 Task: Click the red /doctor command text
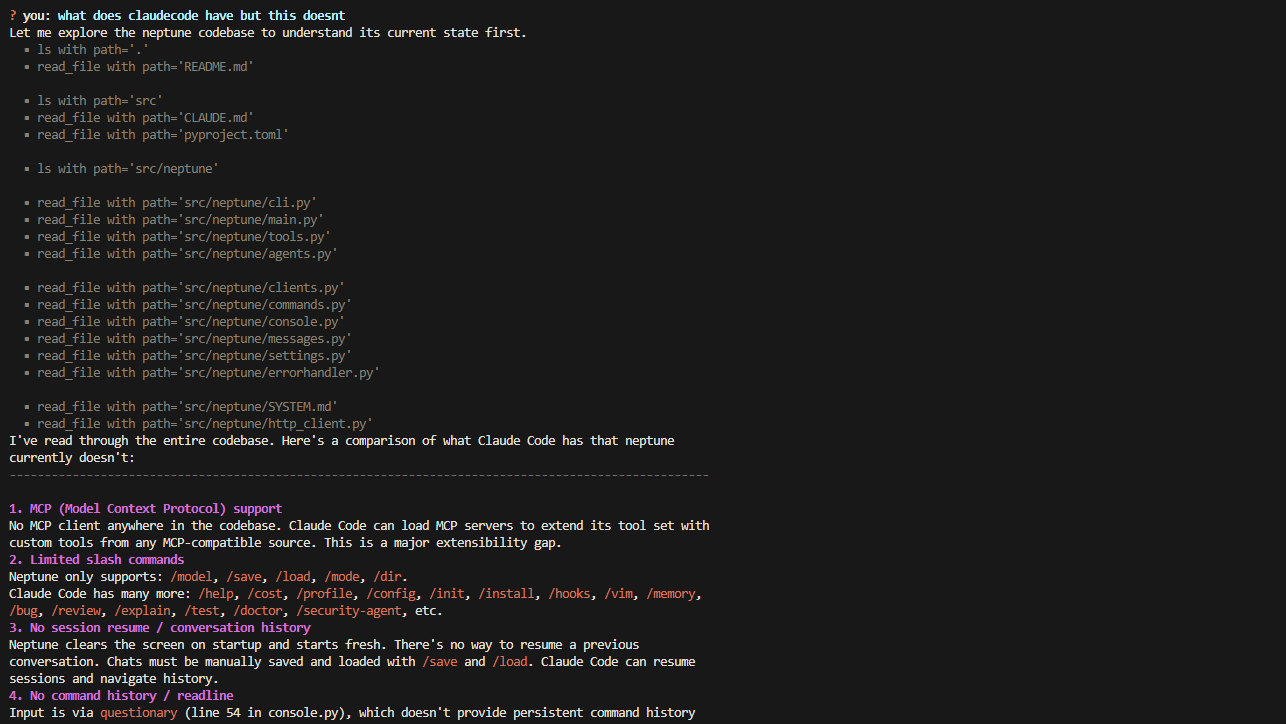click(258, 610)
